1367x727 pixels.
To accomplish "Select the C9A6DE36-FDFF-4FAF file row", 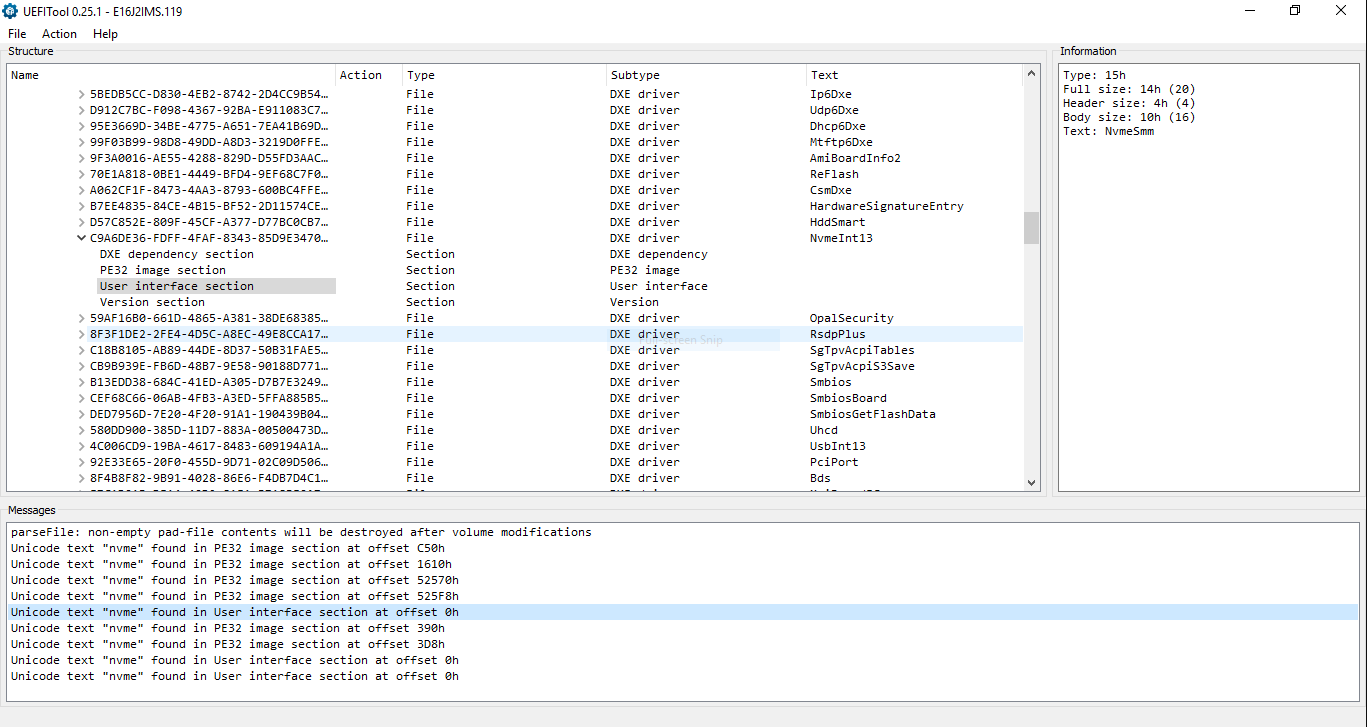I will (516, 238).
